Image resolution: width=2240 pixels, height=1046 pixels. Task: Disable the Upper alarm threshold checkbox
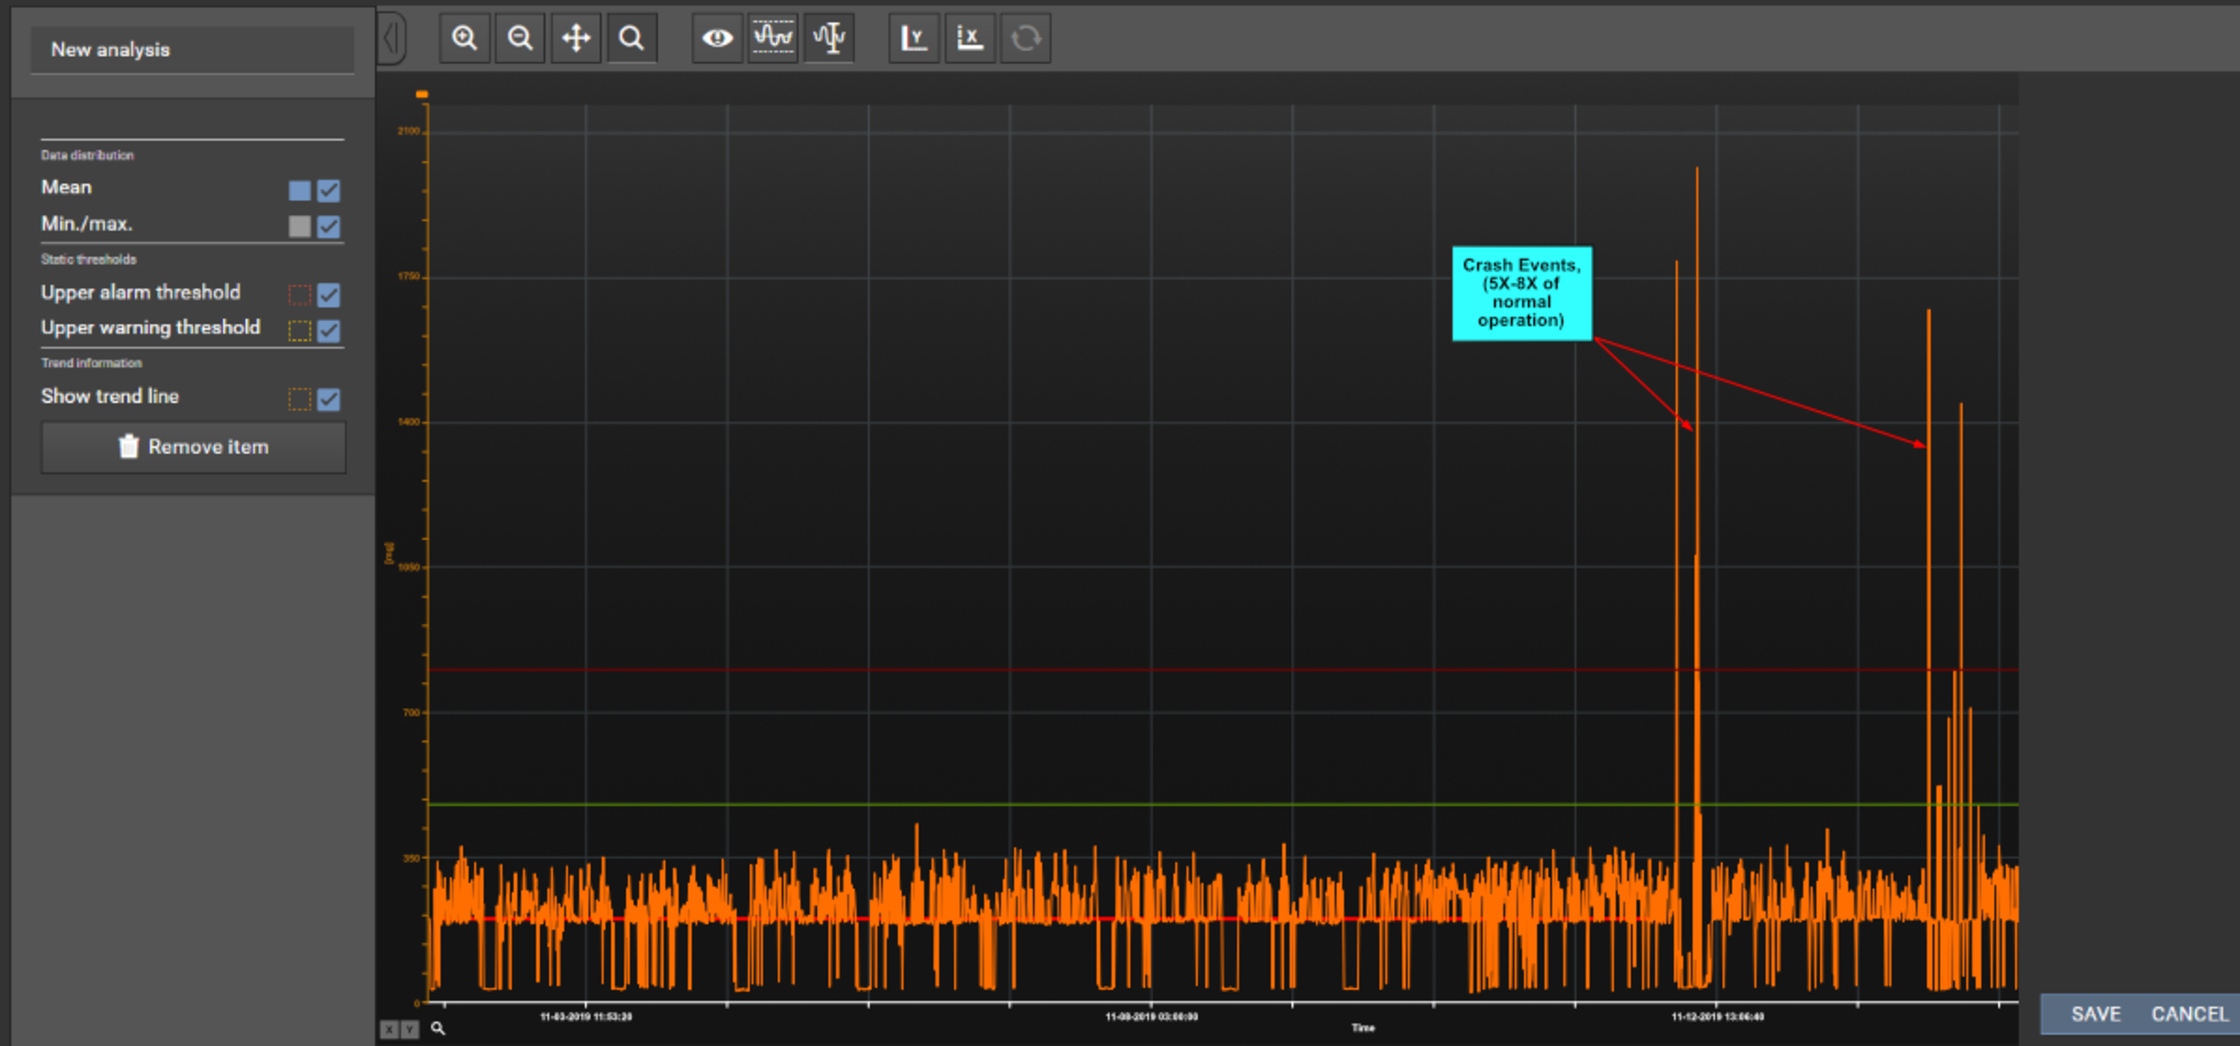pyautogui.click(x=329, y=295)
